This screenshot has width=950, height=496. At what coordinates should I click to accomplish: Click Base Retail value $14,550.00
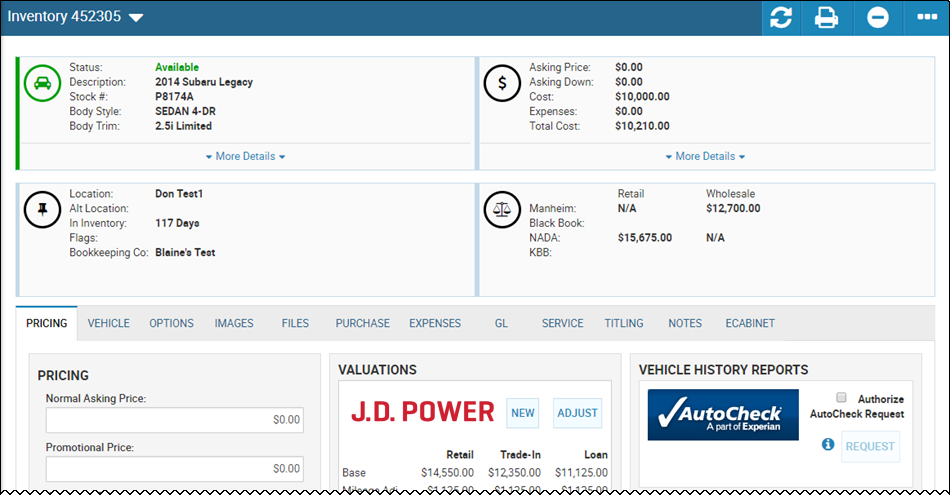tap(448, 472)
